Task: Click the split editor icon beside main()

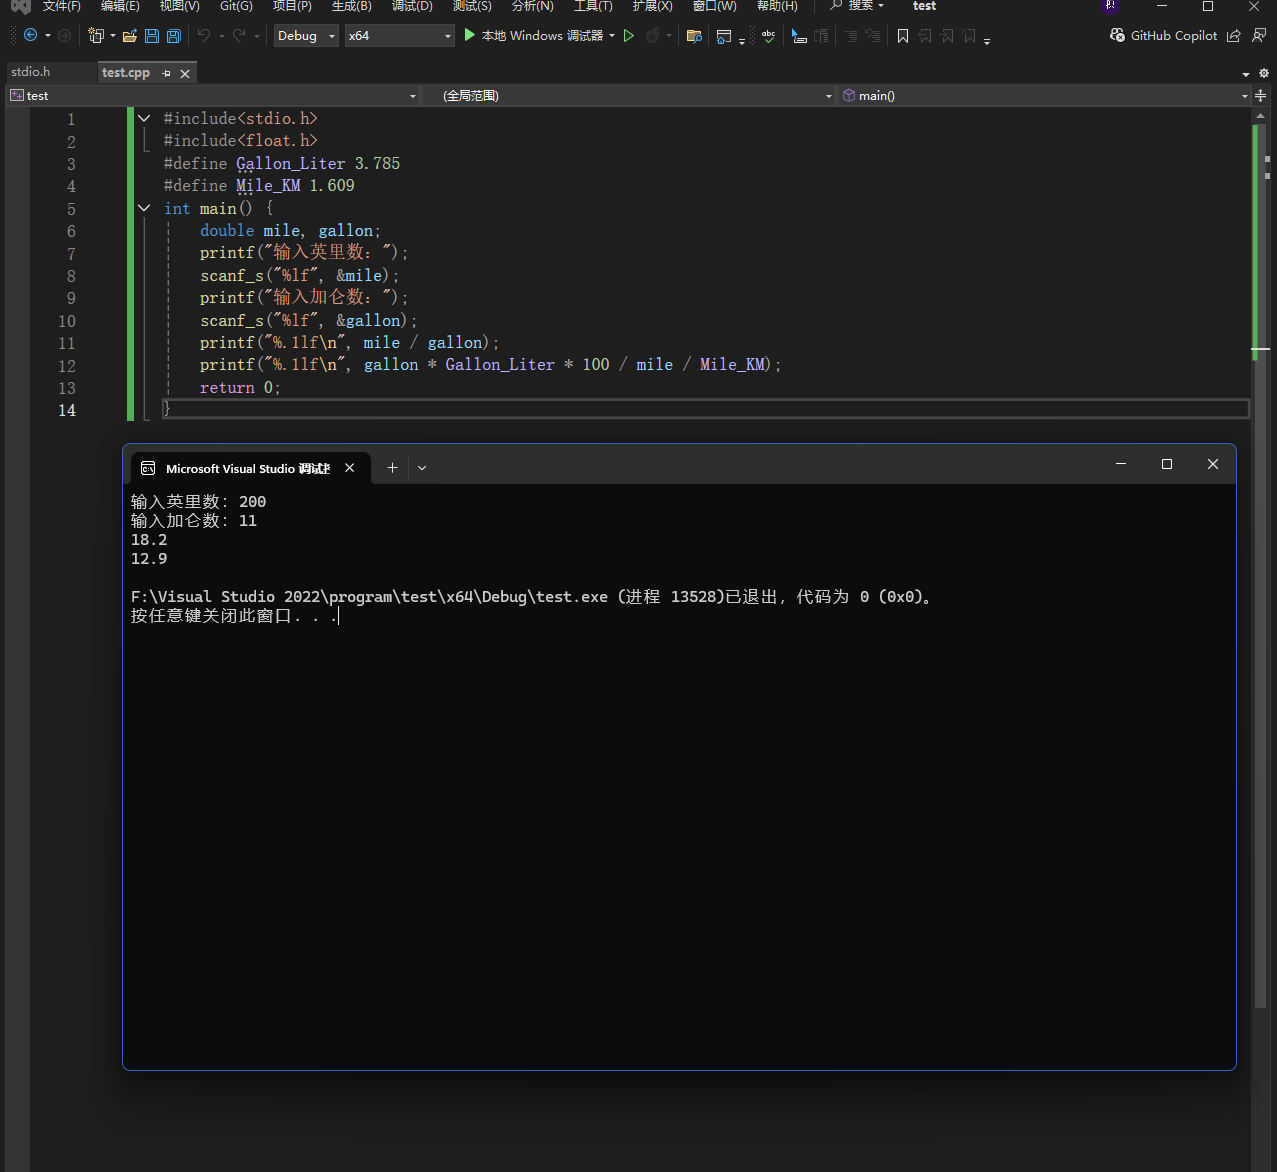Action: [1260, 96]
